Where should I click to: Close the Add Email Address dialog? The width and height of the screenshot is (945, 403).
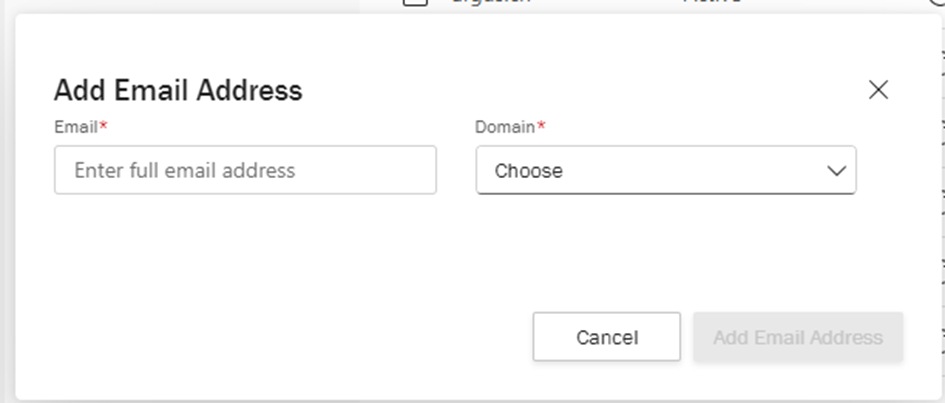tap(878, 90)
